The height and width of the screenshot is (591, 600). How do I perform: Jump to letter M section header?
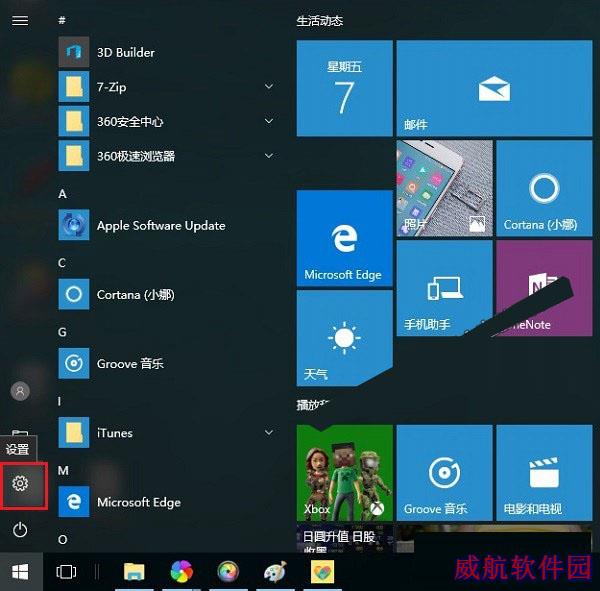click(x=63, y=470)
